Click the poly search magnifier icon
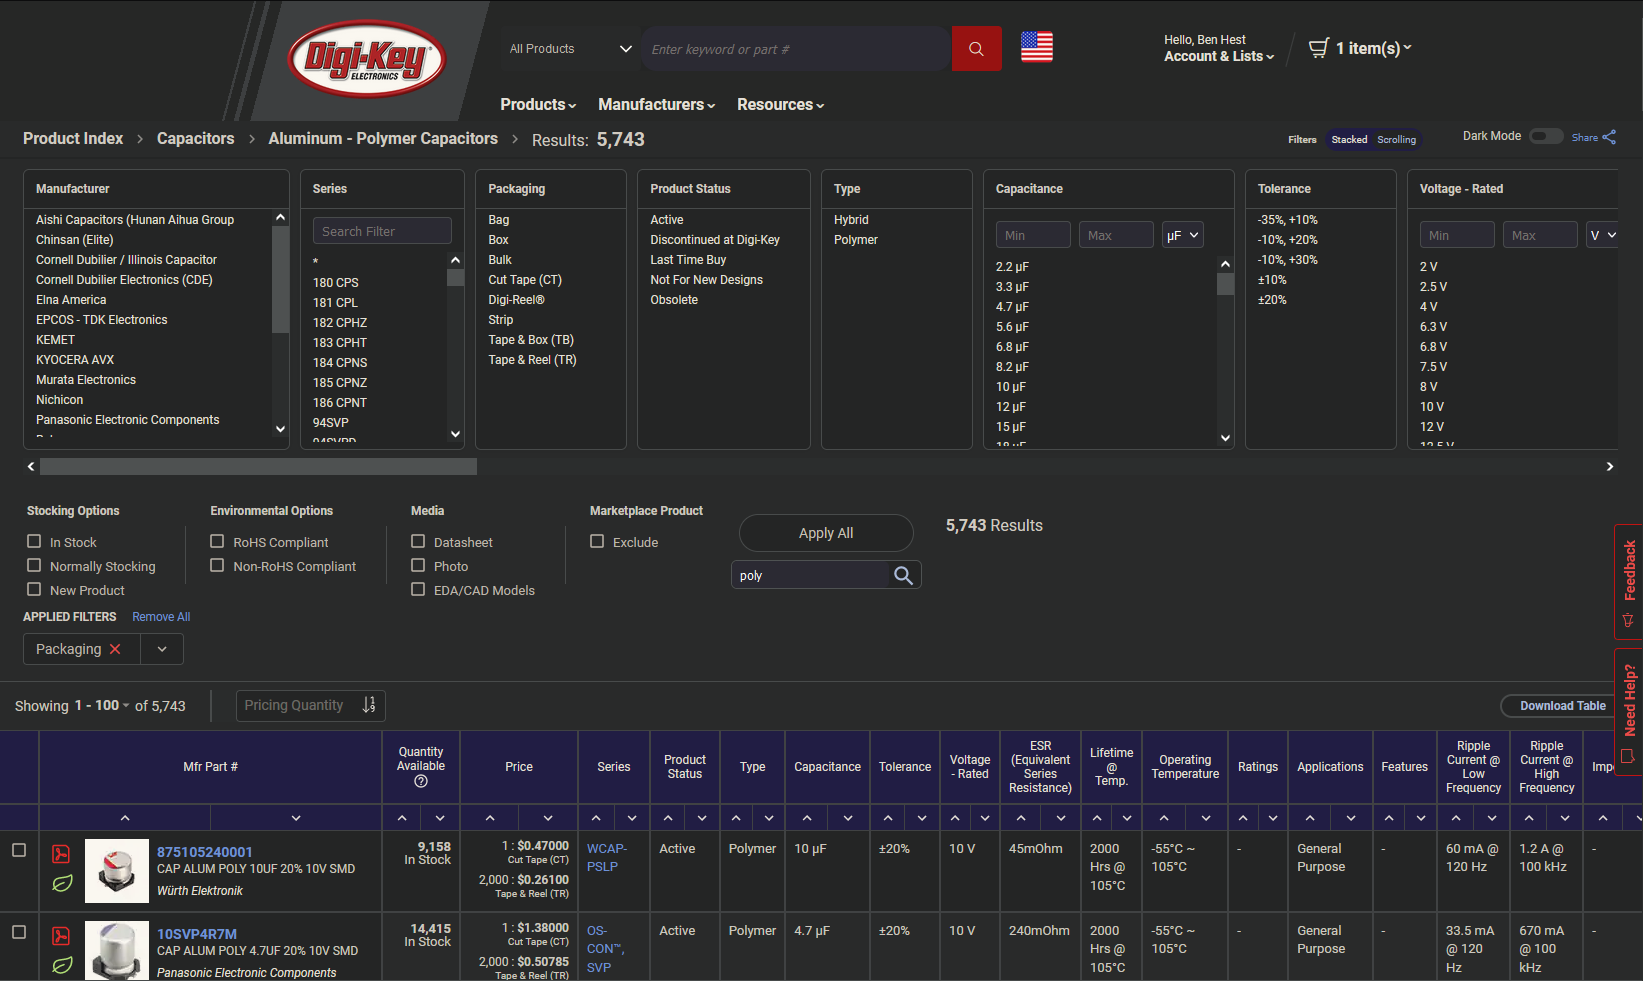 click(903, 575)
